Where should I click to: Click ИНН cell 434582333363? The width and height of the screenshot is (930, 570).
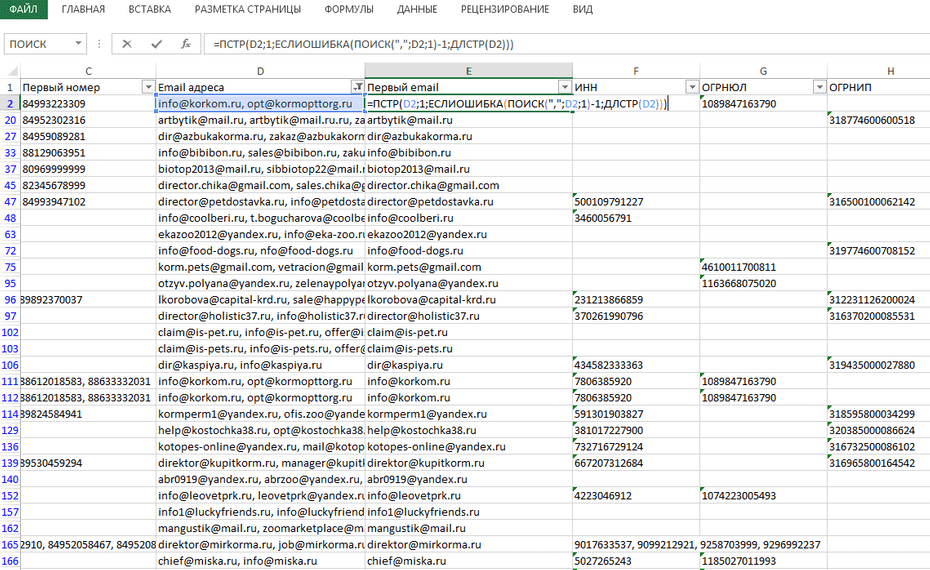[x=636, y=365]
